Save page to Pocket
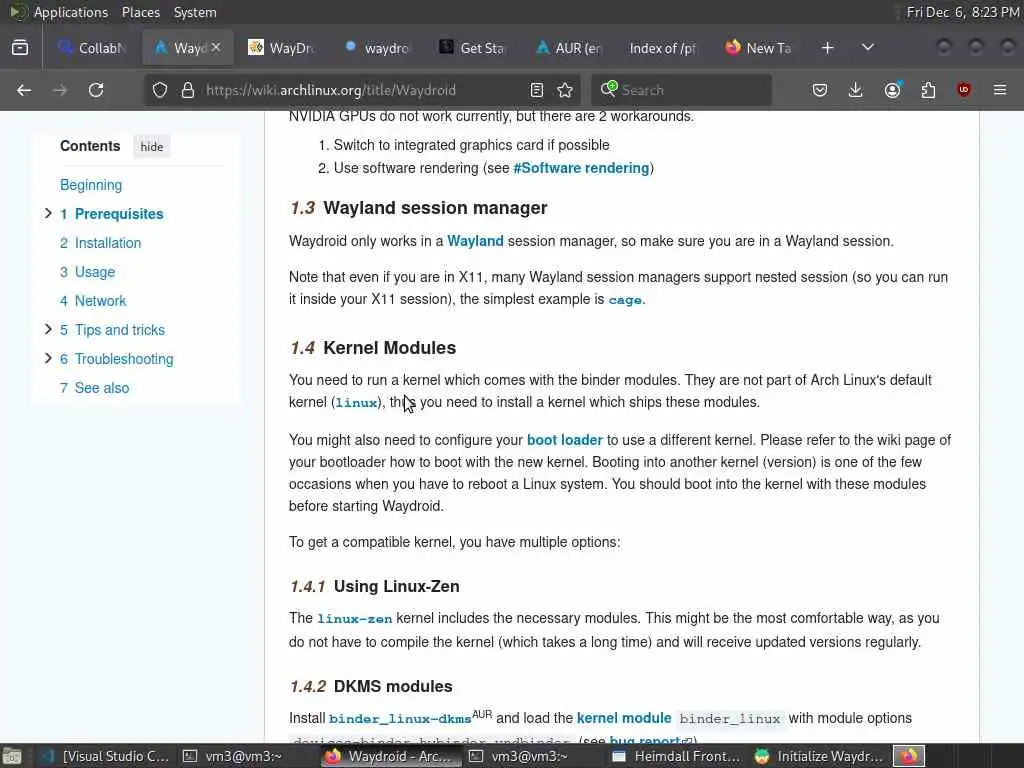 820,90
